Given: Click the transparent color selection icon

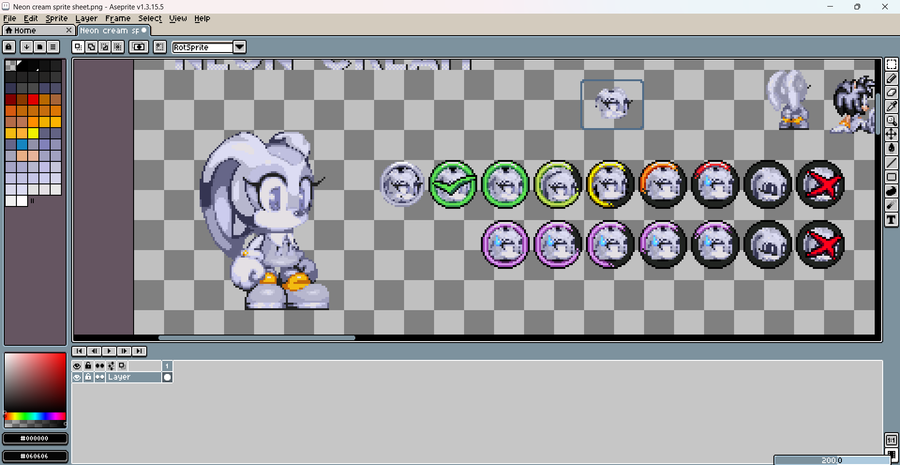Looking at the screenshot, I should 139,47.
